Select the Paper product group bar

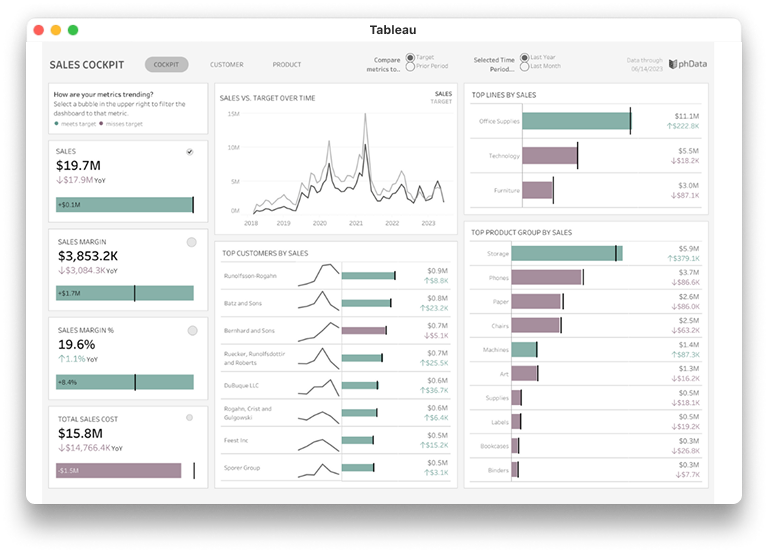point(537,301)
